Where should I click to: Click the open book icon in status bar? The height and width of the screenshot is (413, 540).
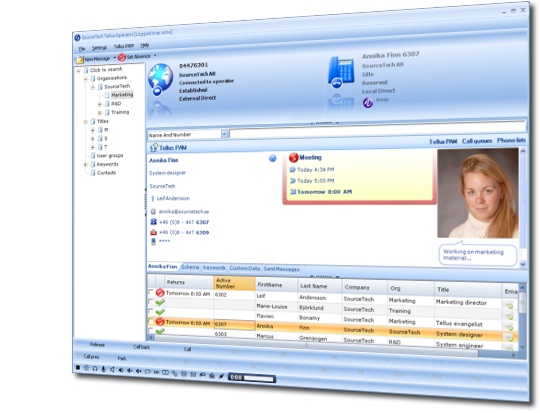165,373
